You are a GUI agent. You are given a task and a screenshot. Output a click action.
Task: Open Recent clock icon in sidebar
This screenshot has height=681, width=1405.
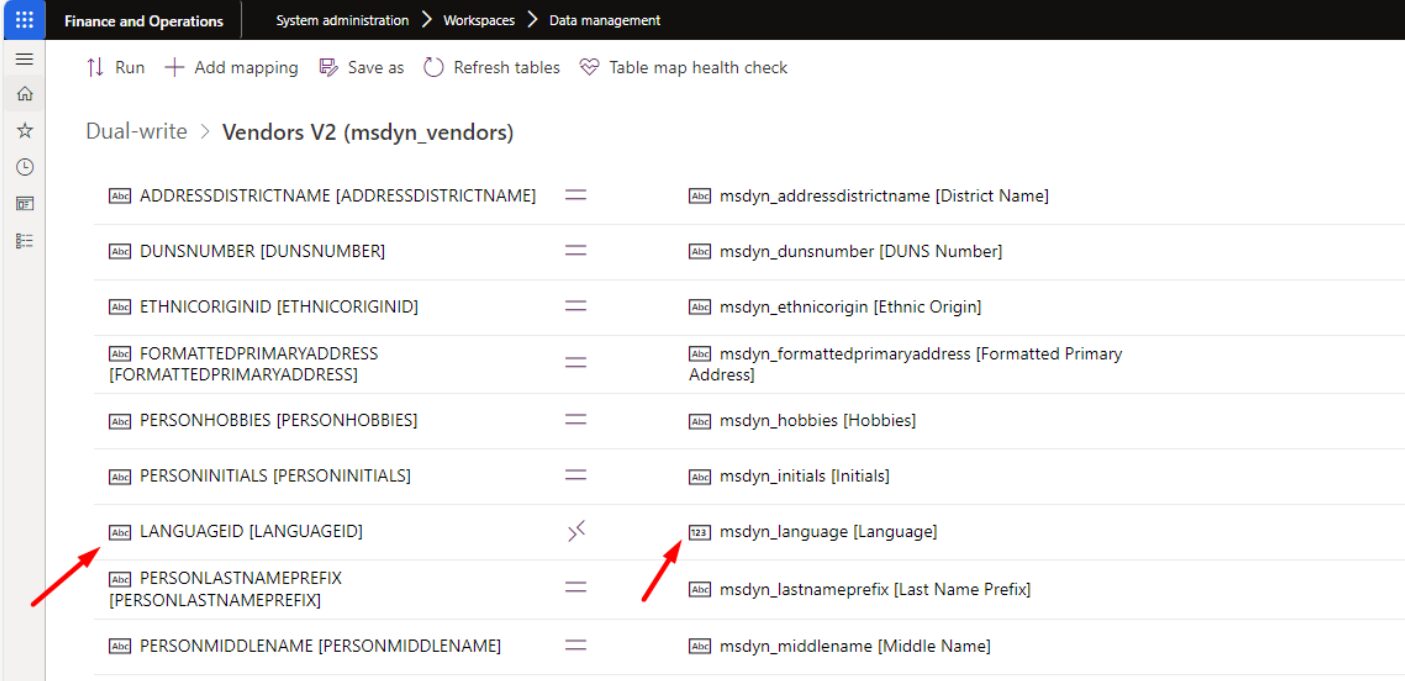pos(25,167)
